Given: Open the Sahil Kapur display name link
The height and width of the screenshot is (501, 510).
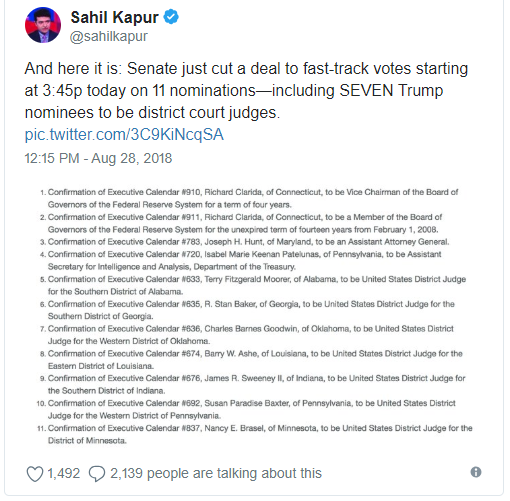Looking at the screenshot, I should [114, 17].
